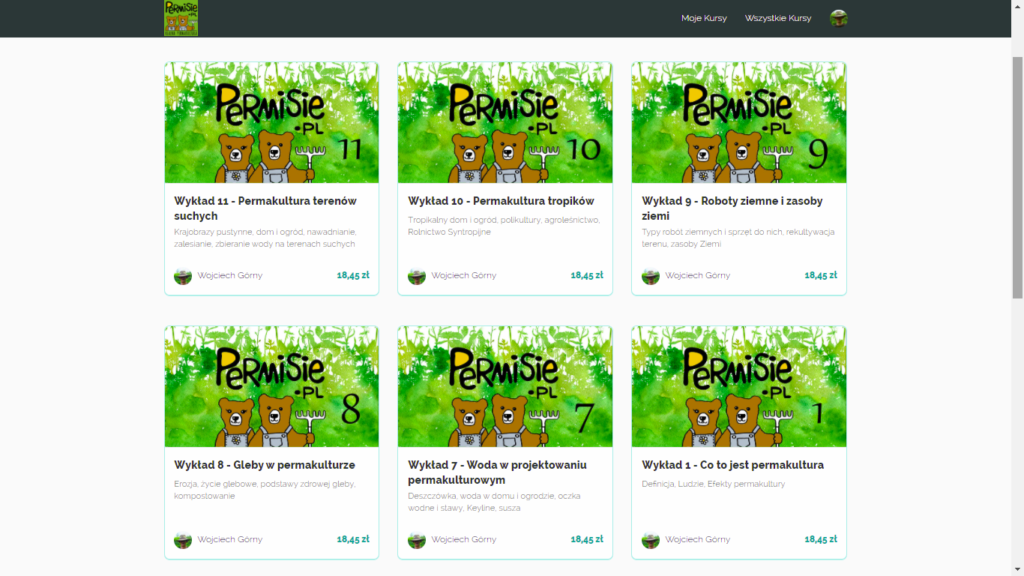This screenshot has width=1024, height=576.
Task: Click the scrollbar down arrow
Action: (1017, 570)
